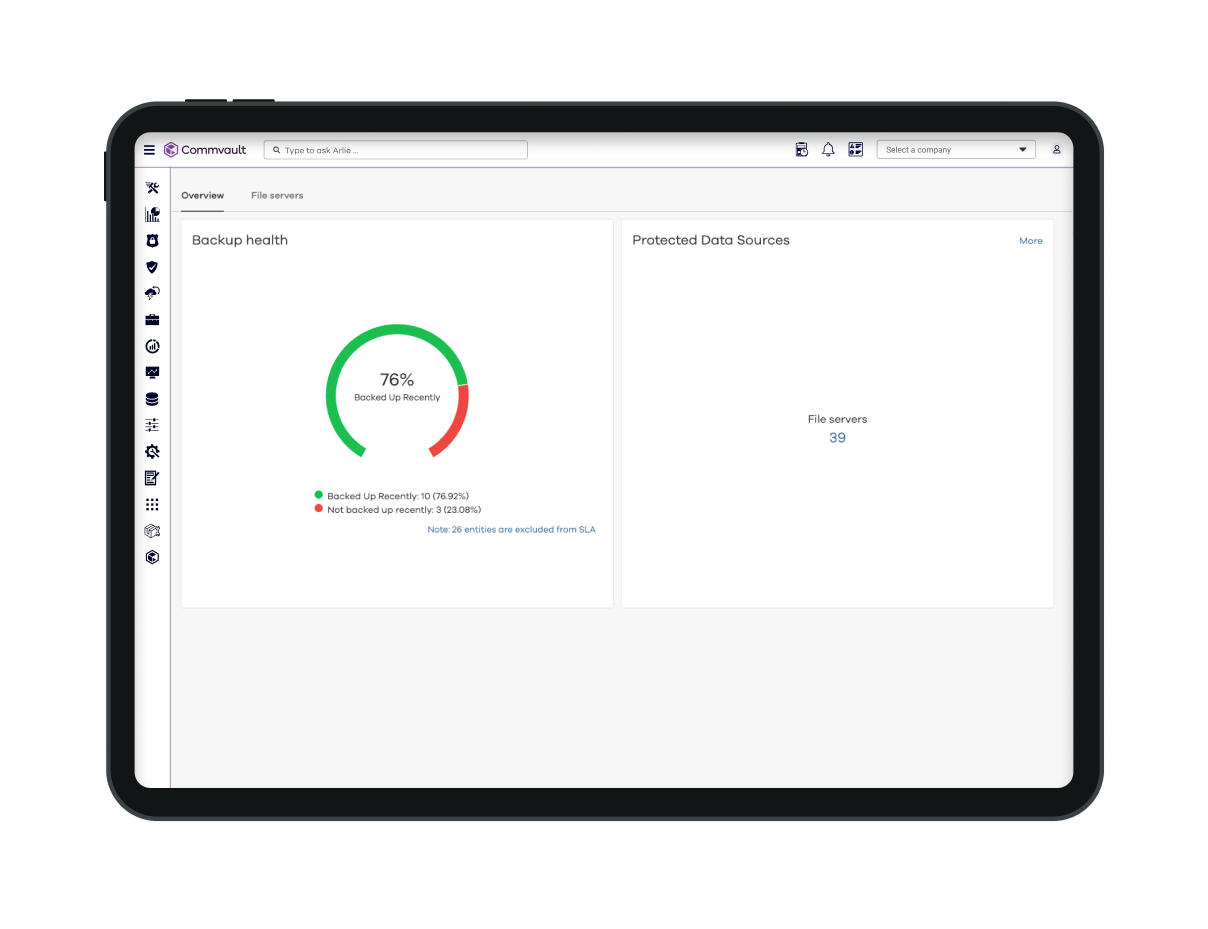Click the Type to ask Arlie search field
Screen dimensions: 1208x929
pyautogui.click(x=396, y=150)
